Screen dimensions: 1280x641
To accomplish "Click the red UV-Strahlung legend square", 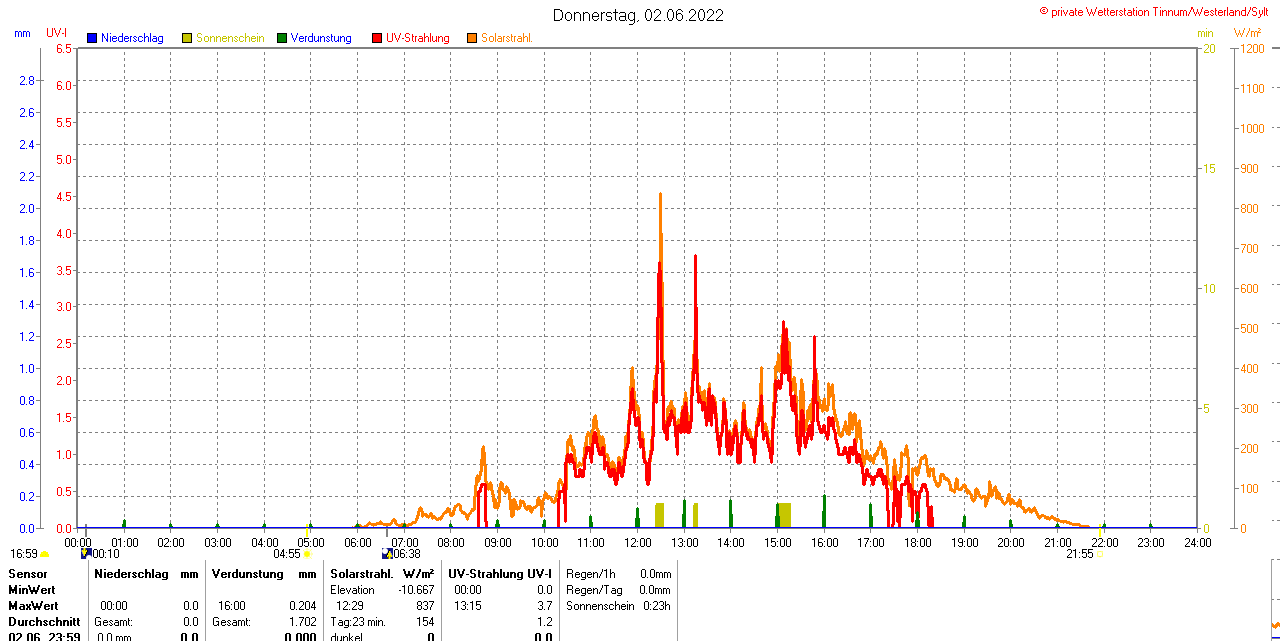I will [377, 38].
